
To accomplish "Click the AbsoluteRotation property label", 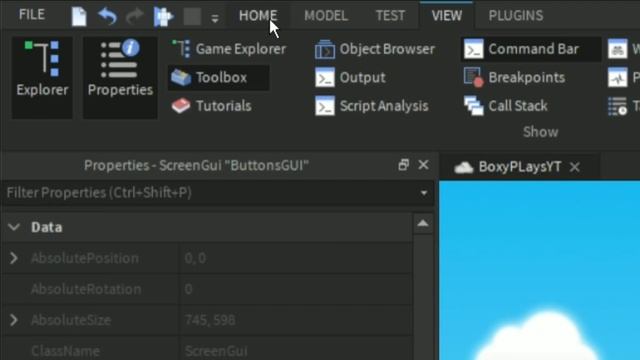I will [86, 289].
